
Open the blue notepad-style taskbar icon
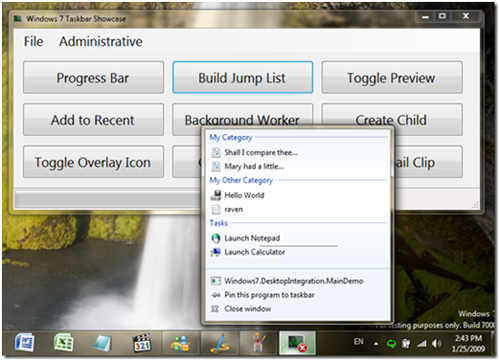[x=102, y=343]
